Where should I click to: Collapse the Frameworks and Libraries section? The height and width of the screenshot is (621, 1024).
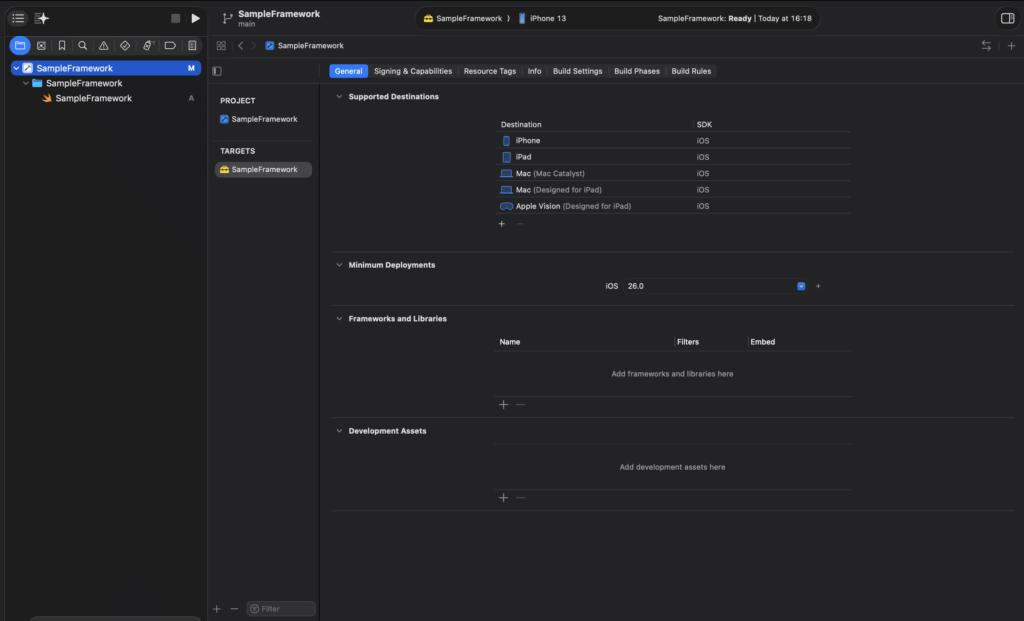coord(338,319)
